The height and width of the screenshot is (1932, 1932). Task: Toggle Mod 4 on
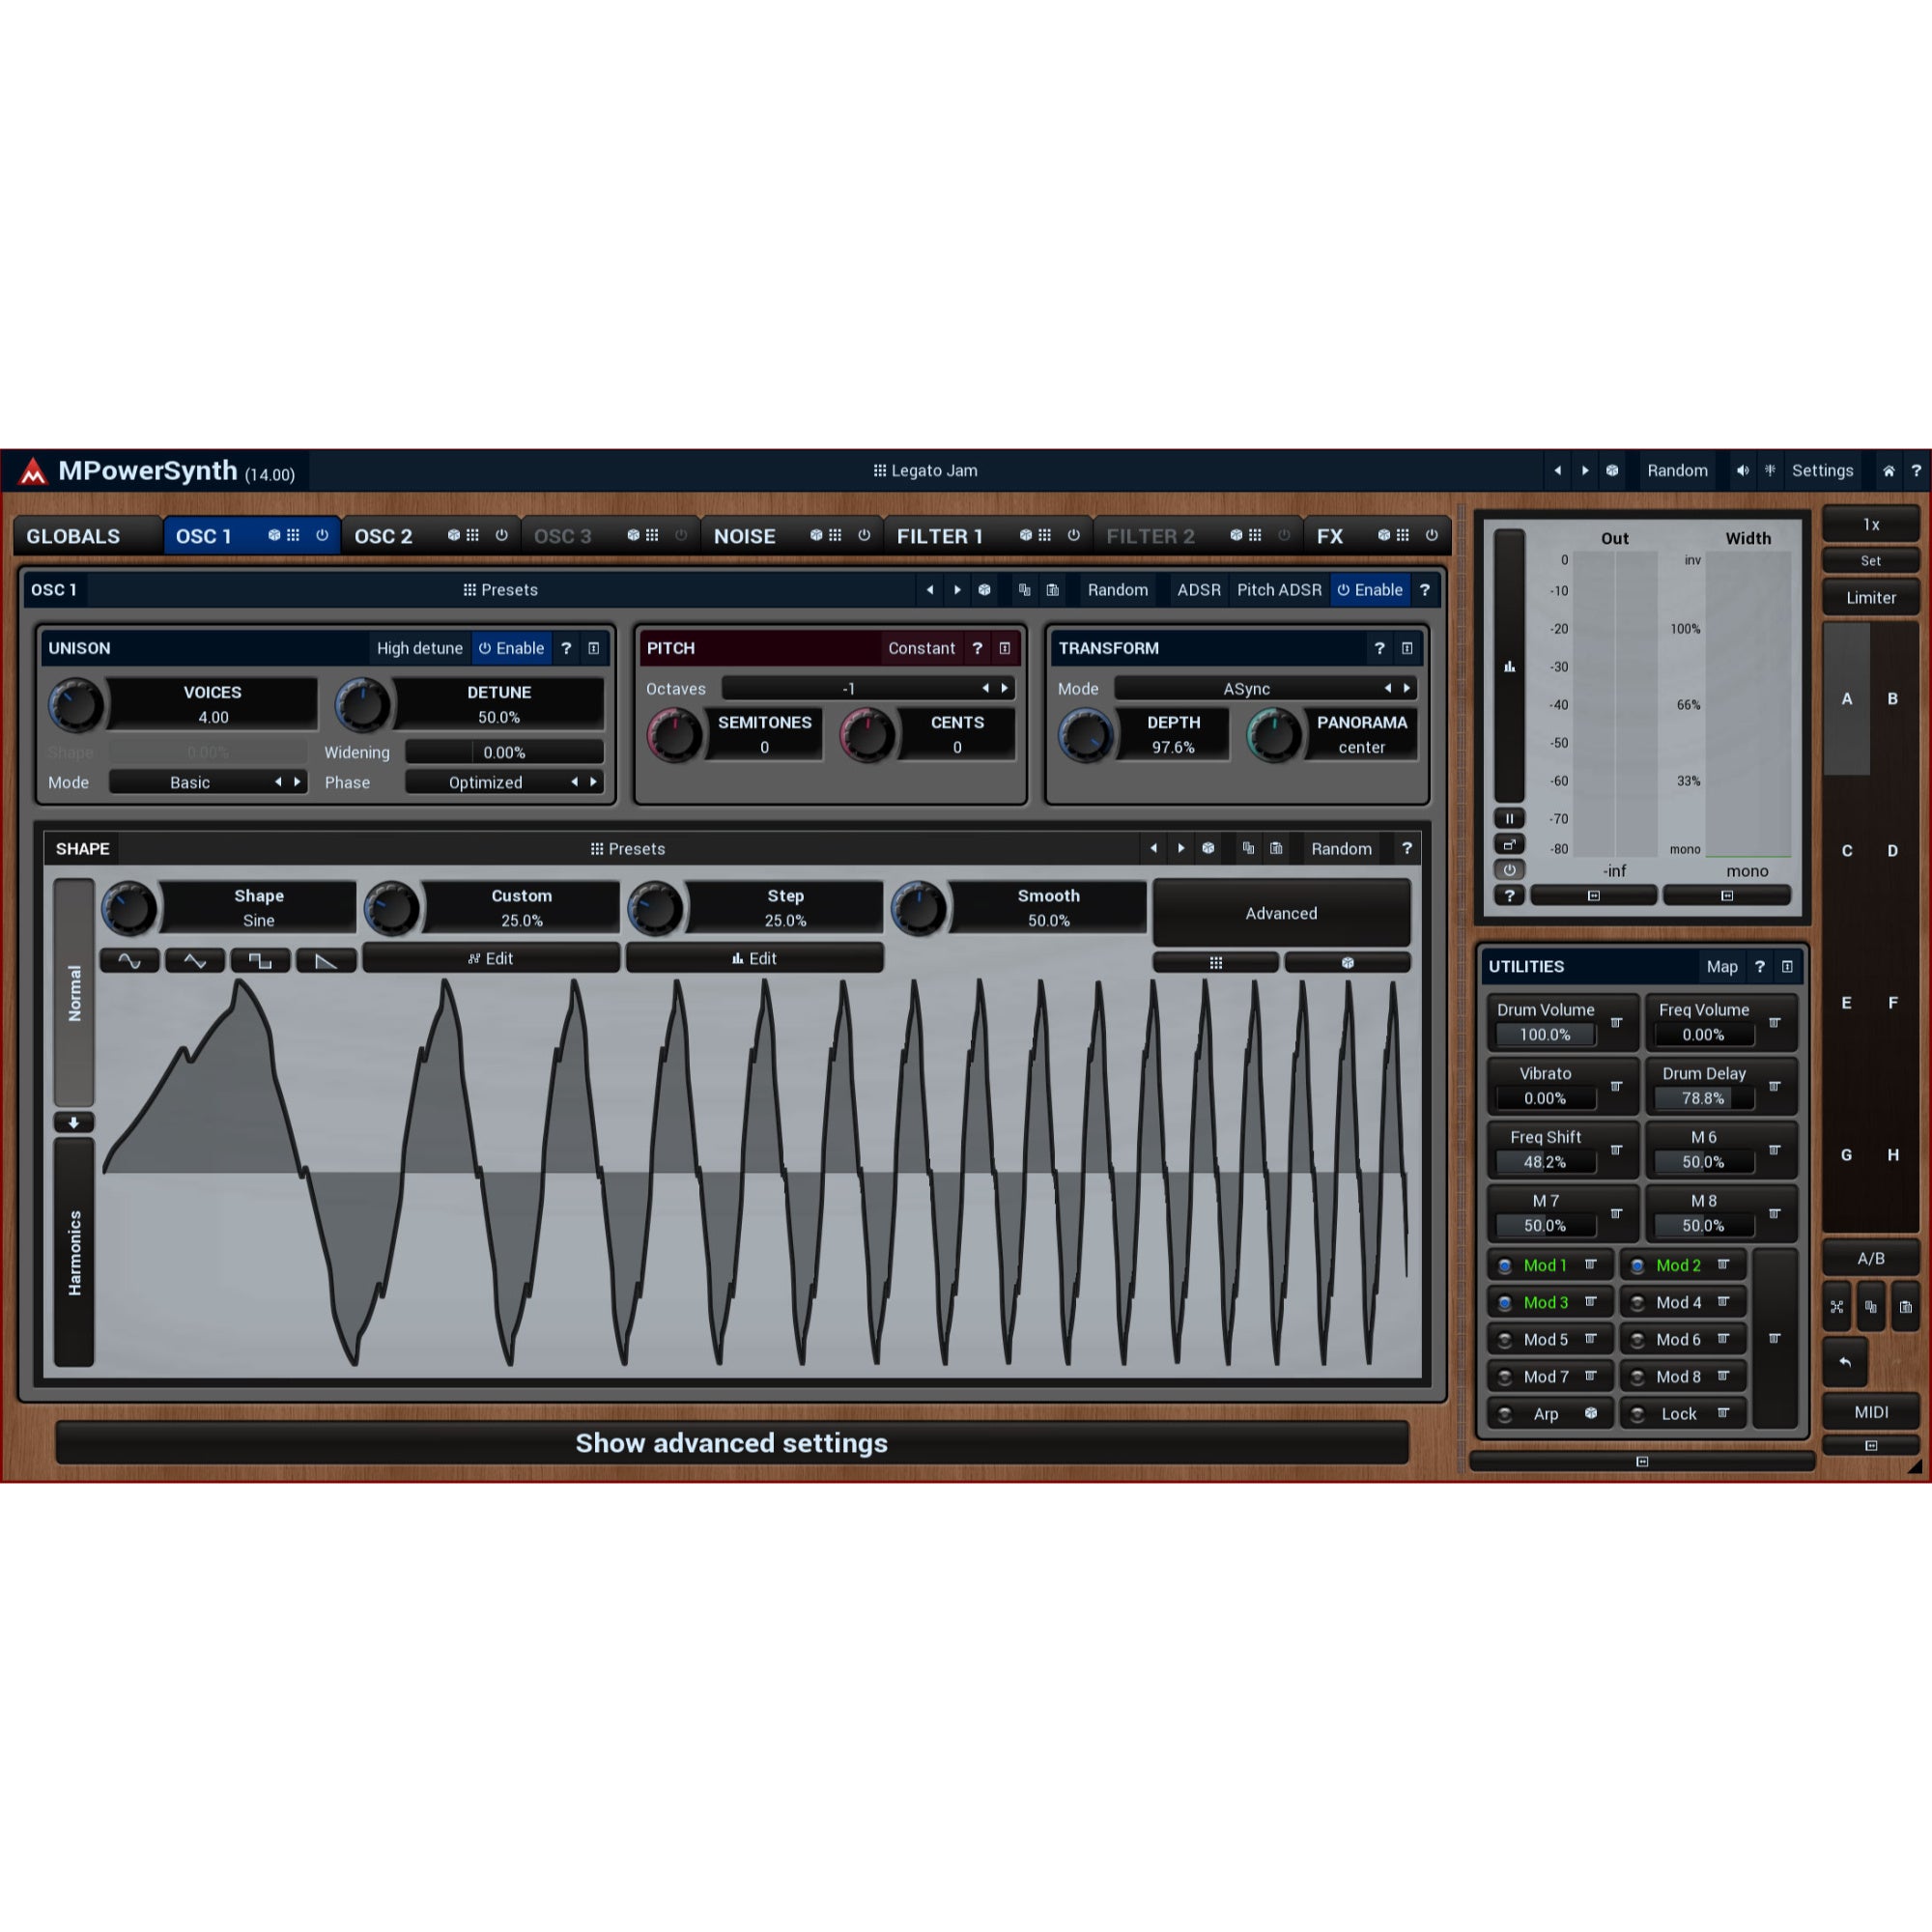coord(1637,1303)
